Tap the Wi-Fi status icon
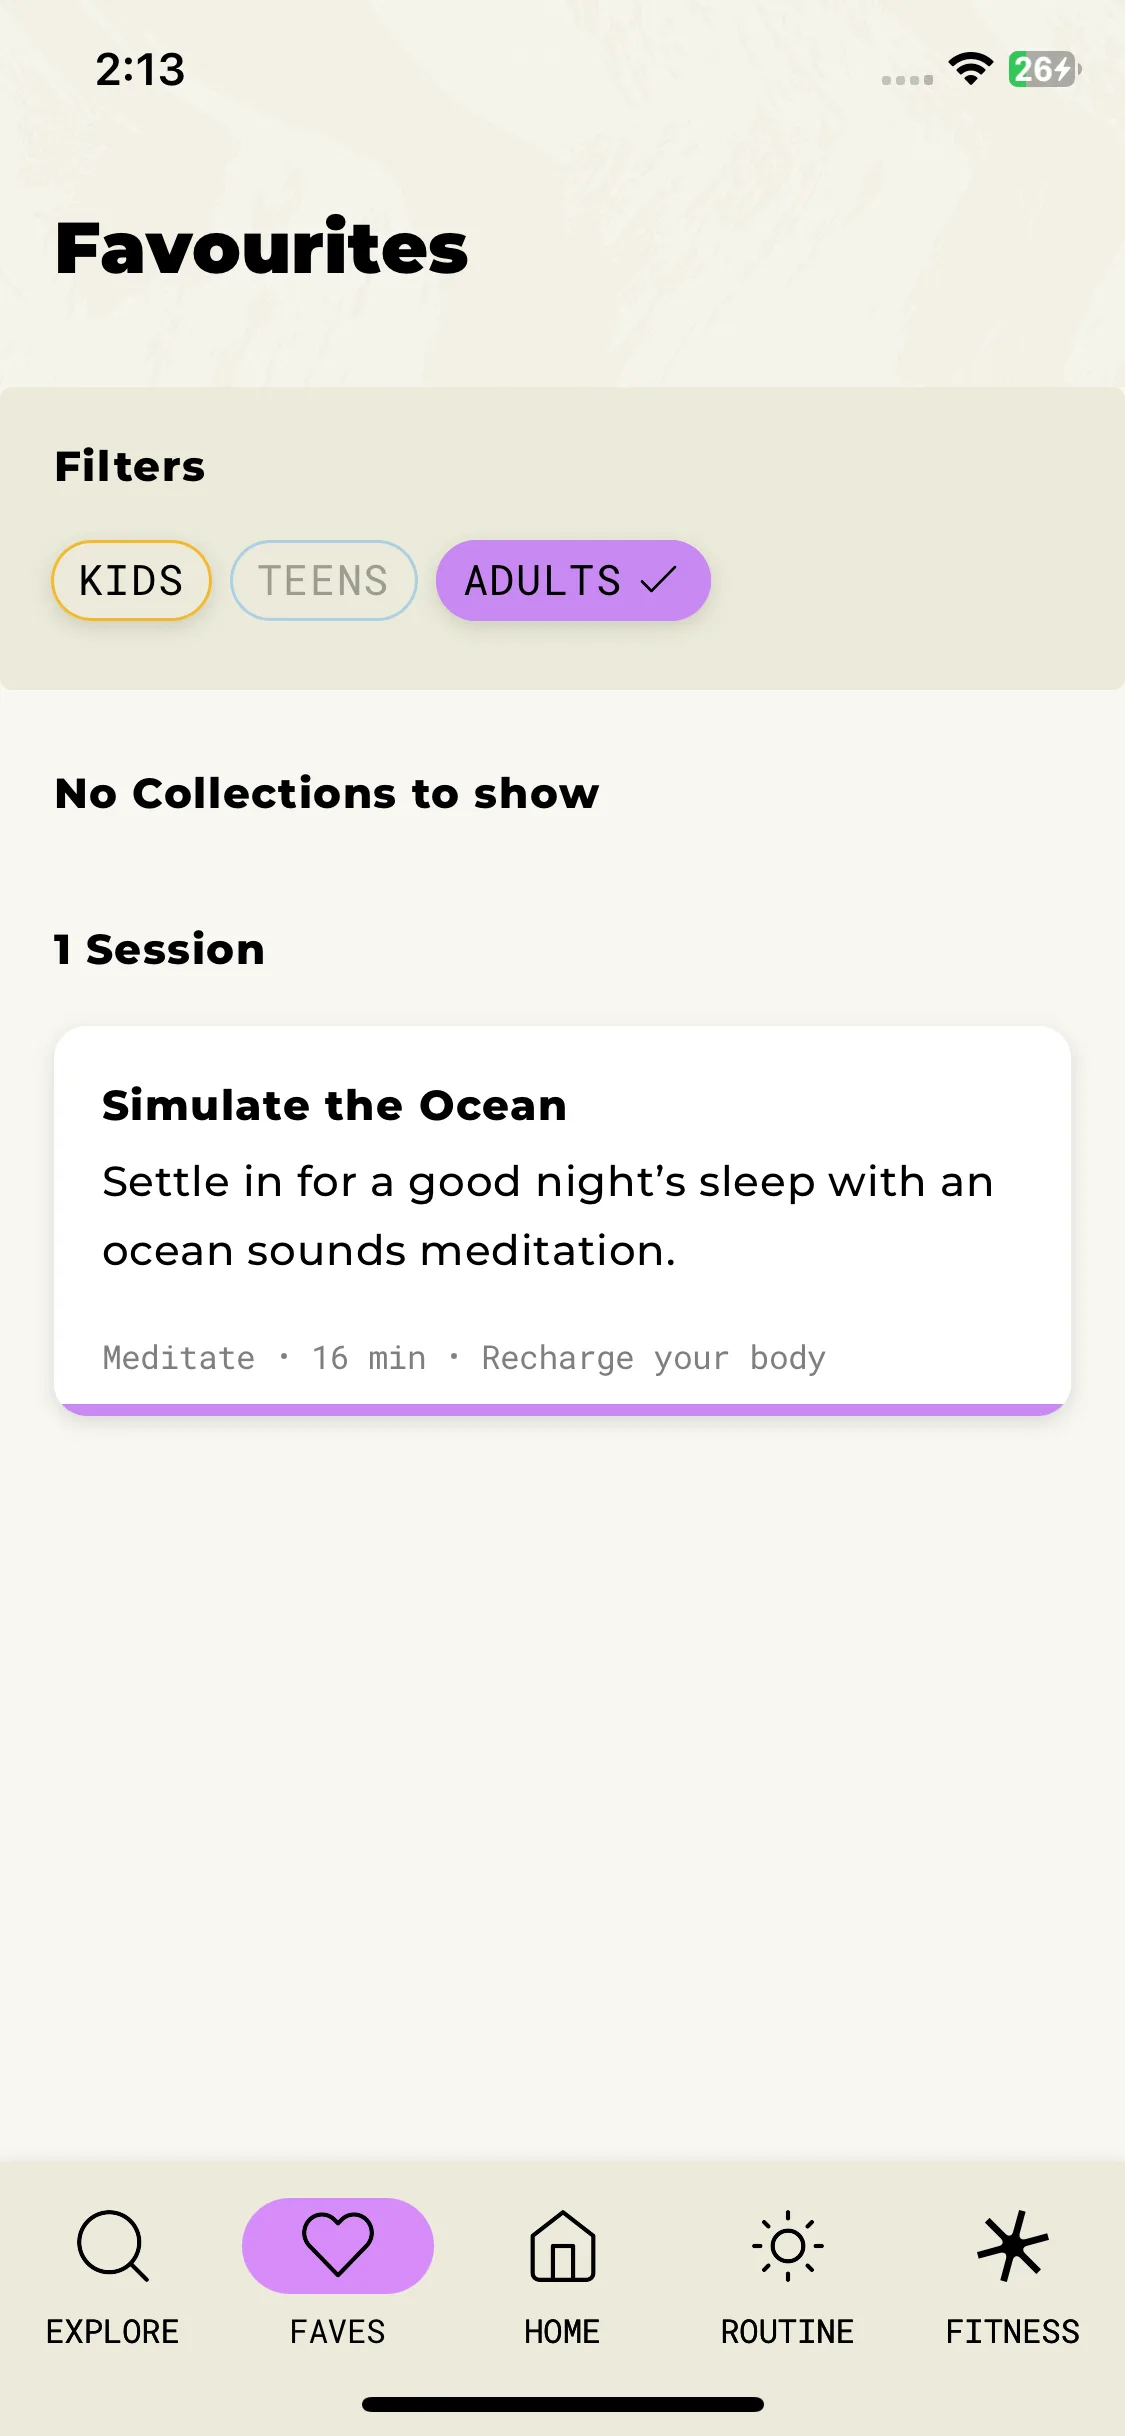 [x=970, y=69]
